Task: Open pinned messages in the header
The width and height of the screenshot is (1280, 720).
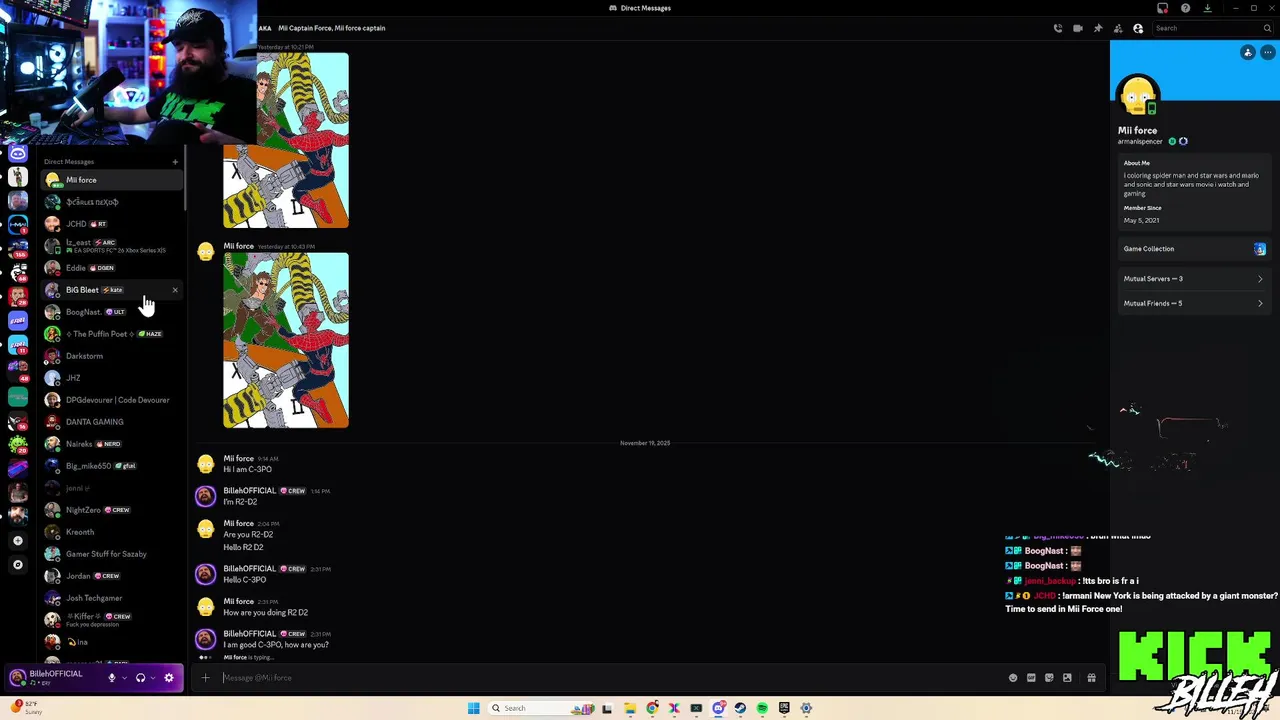Action: click(1098, 28)
